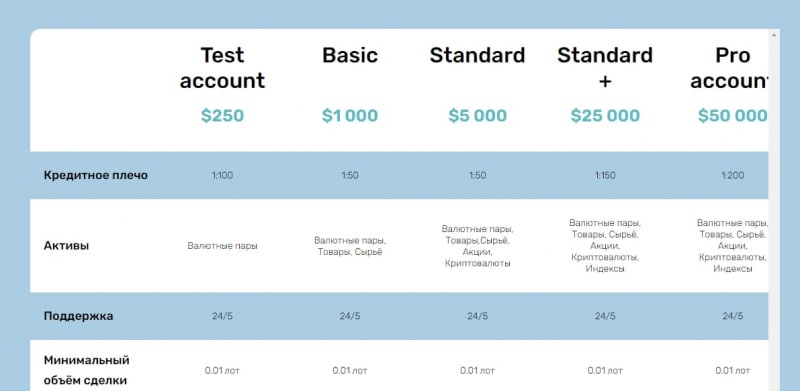
Task: Click the Активы row label
Action: [x=66, y=246]
